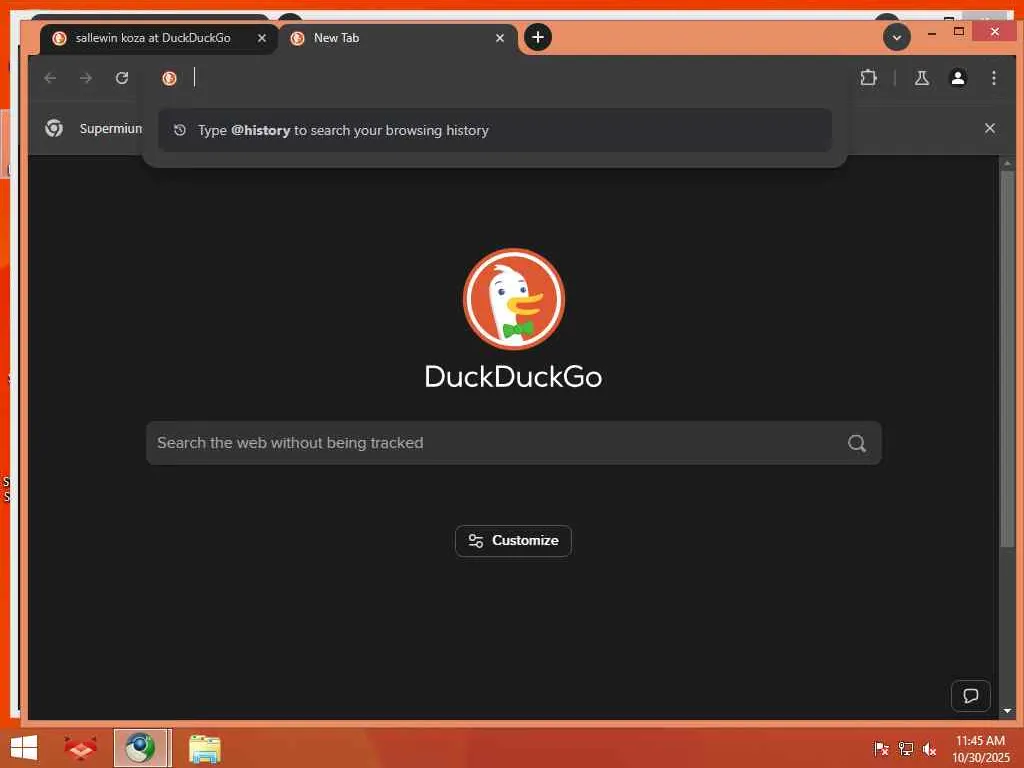Open the clock showing 11:45 AM
Screen dimensions: 1024x768
click(x=980, y=748)
